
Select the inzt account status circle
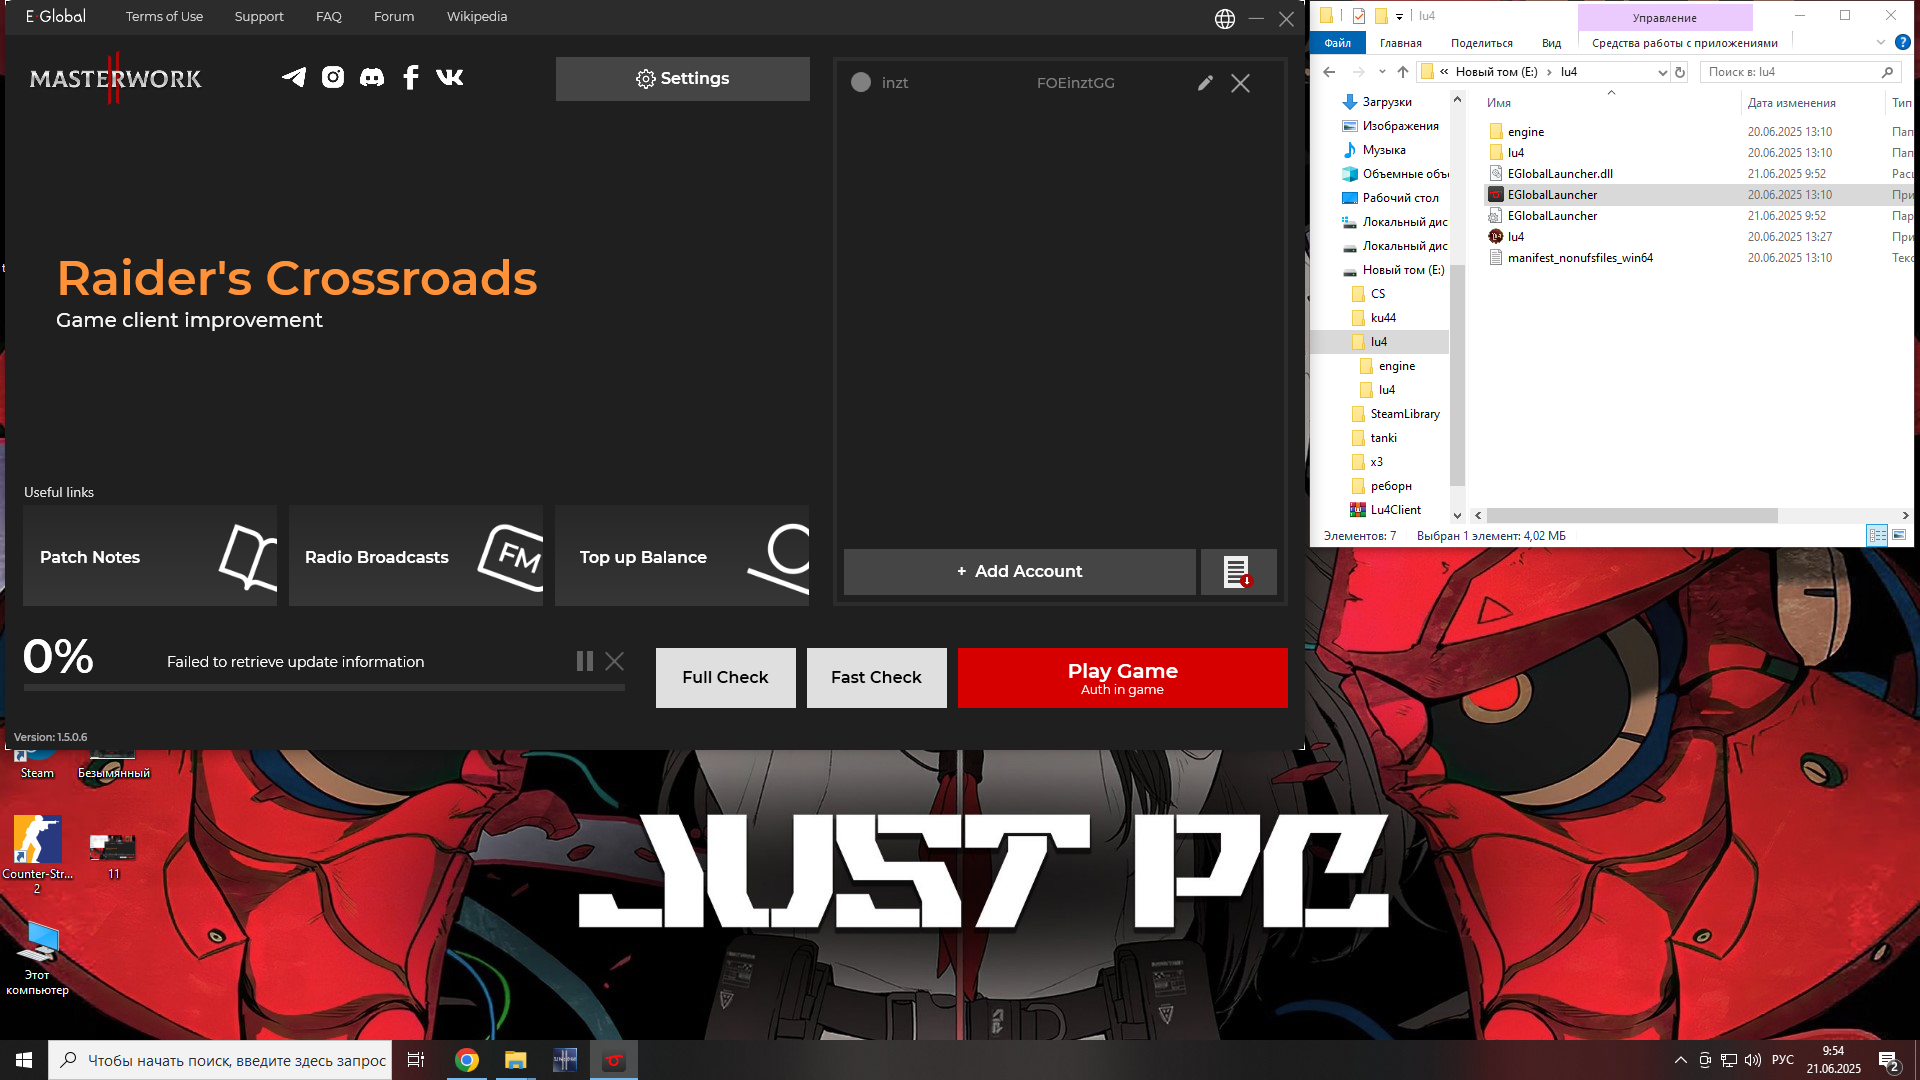pos(861,83)
